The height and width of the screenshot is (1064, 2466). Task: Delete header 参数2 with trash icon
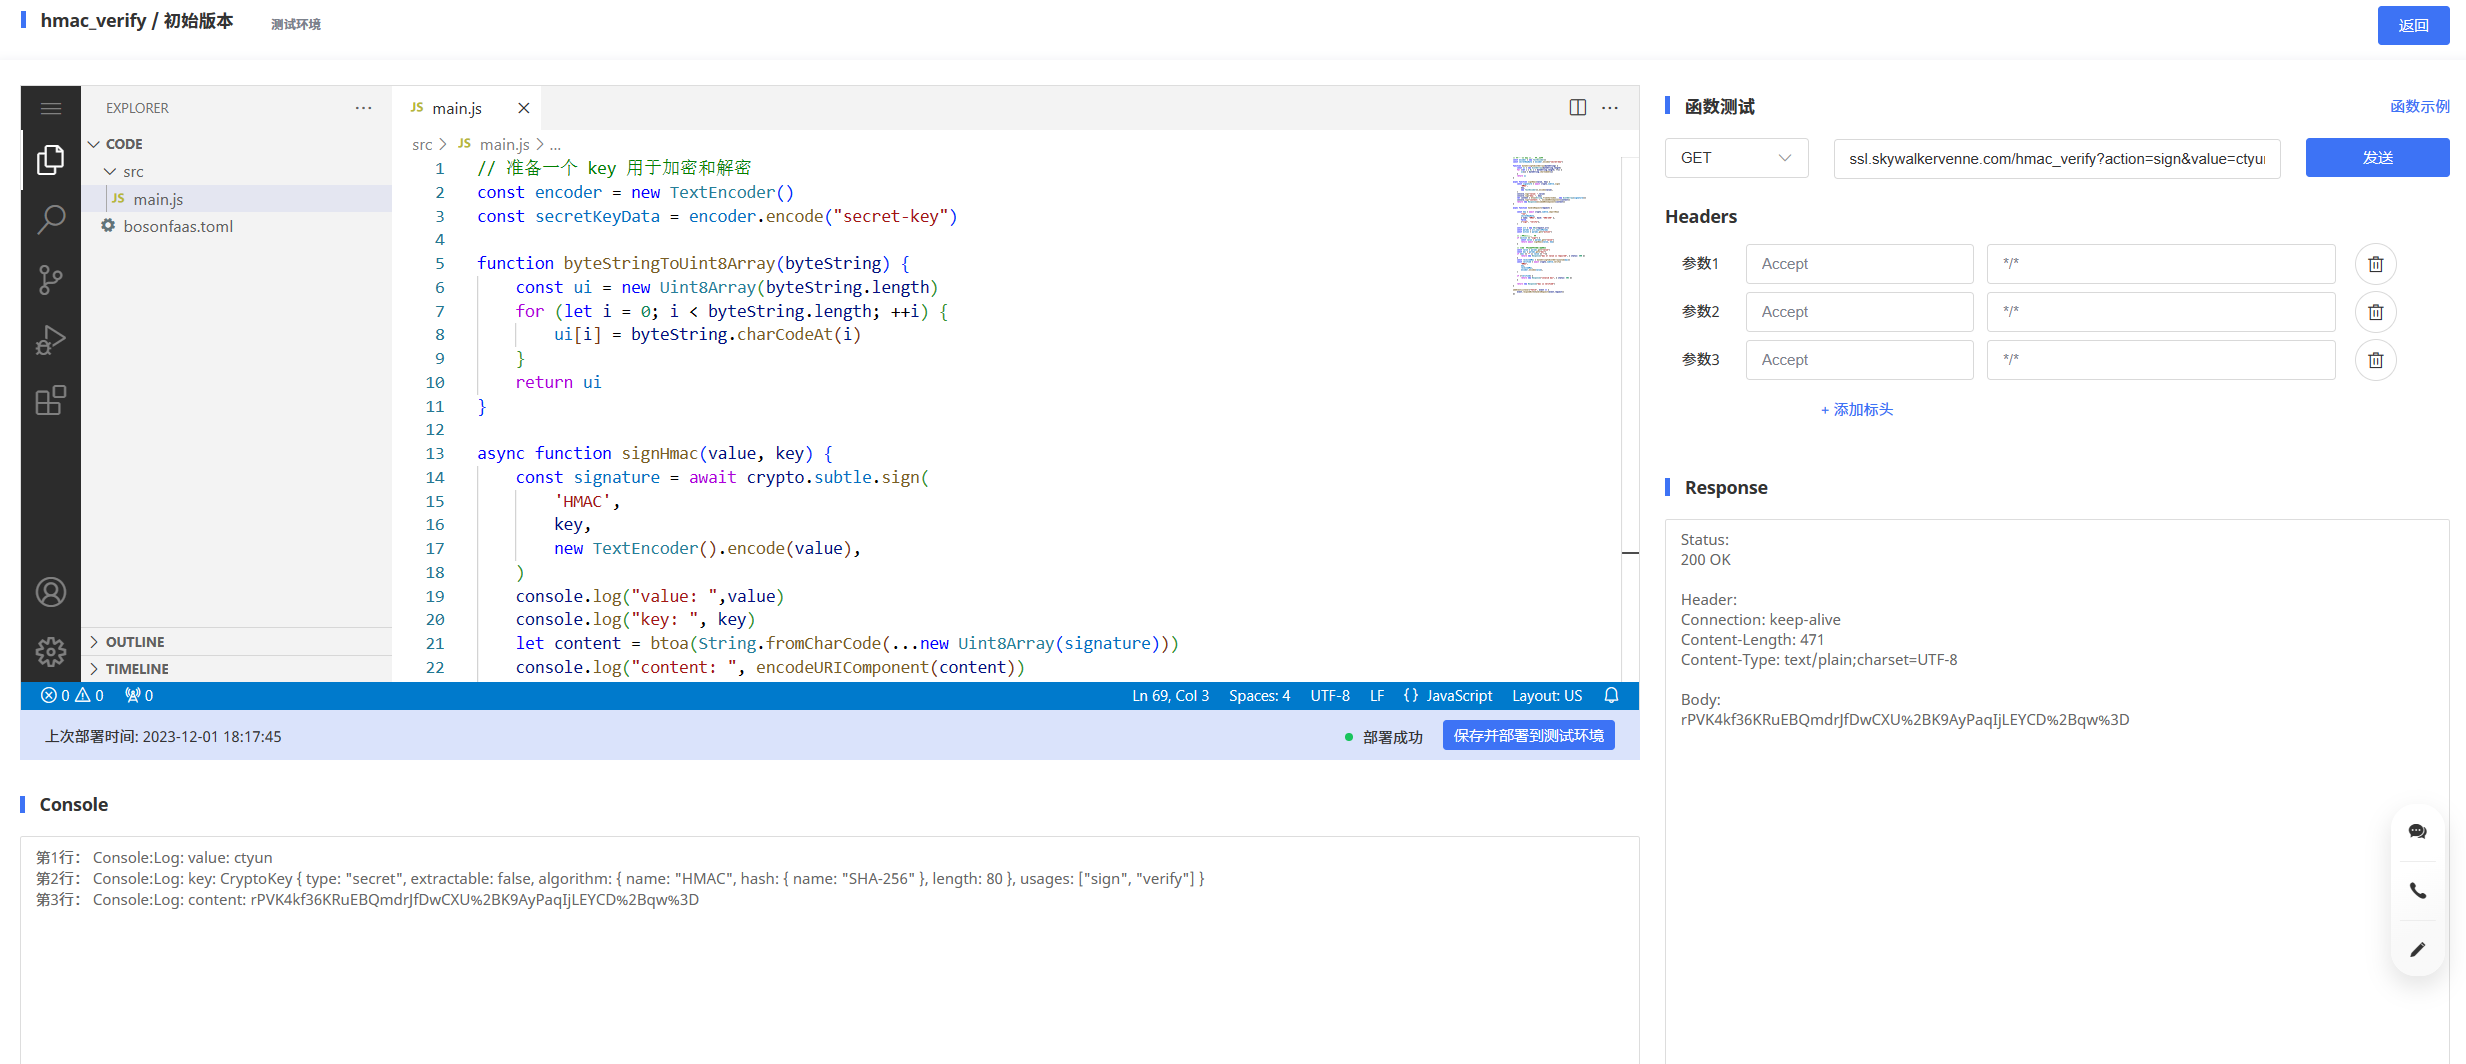[x=2375, y=312]
